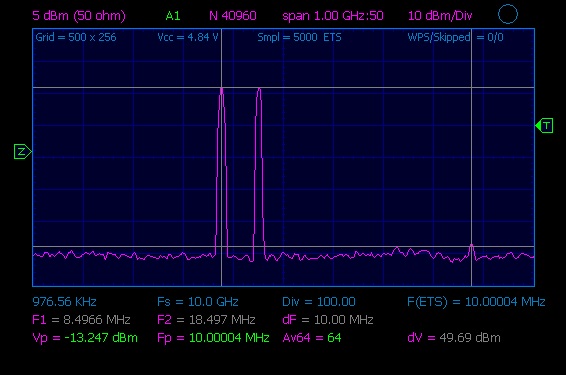Click the 'Vcc = 4.84 V' readout
This screenshot has width=566, height=375.
pos(188,37)
